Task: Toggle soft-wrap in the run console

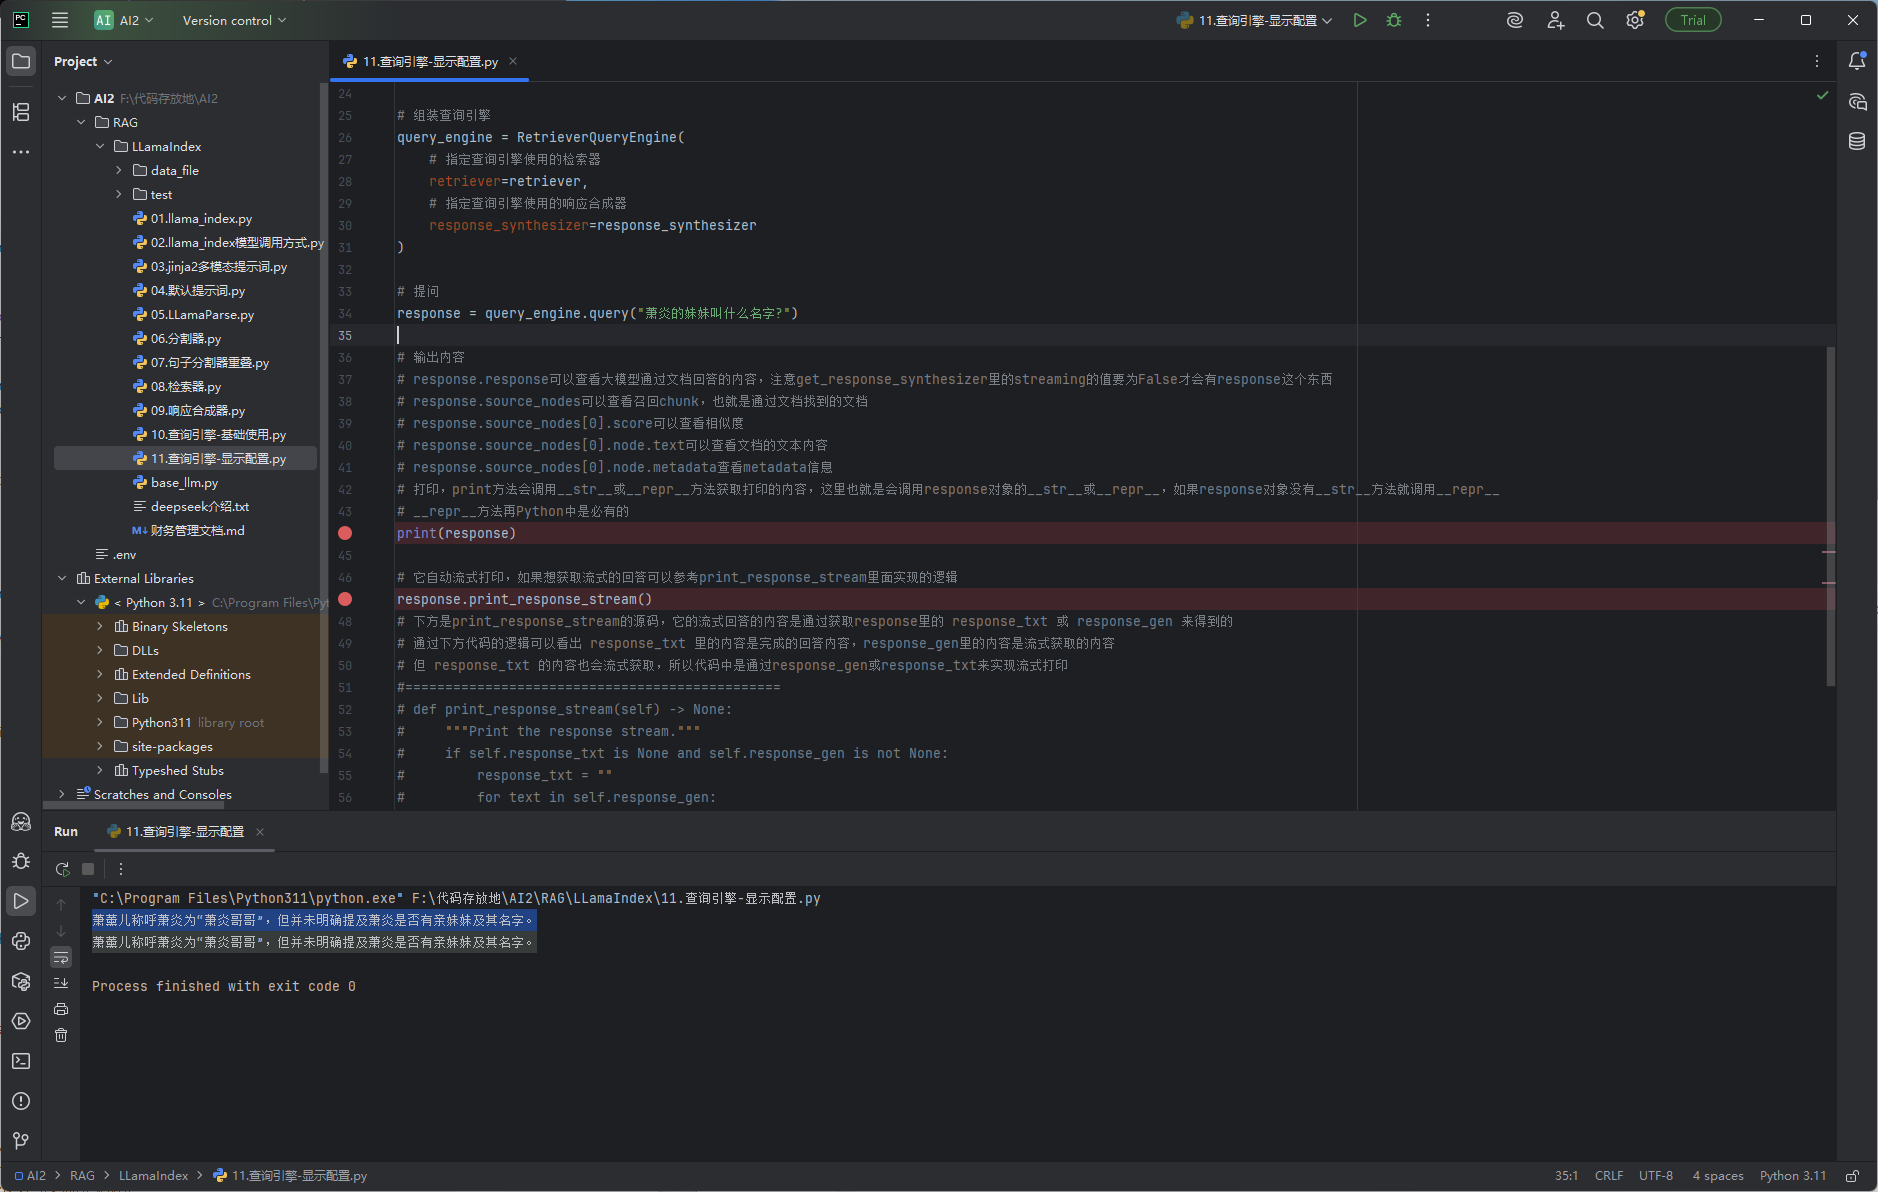Action: [61, 957]
